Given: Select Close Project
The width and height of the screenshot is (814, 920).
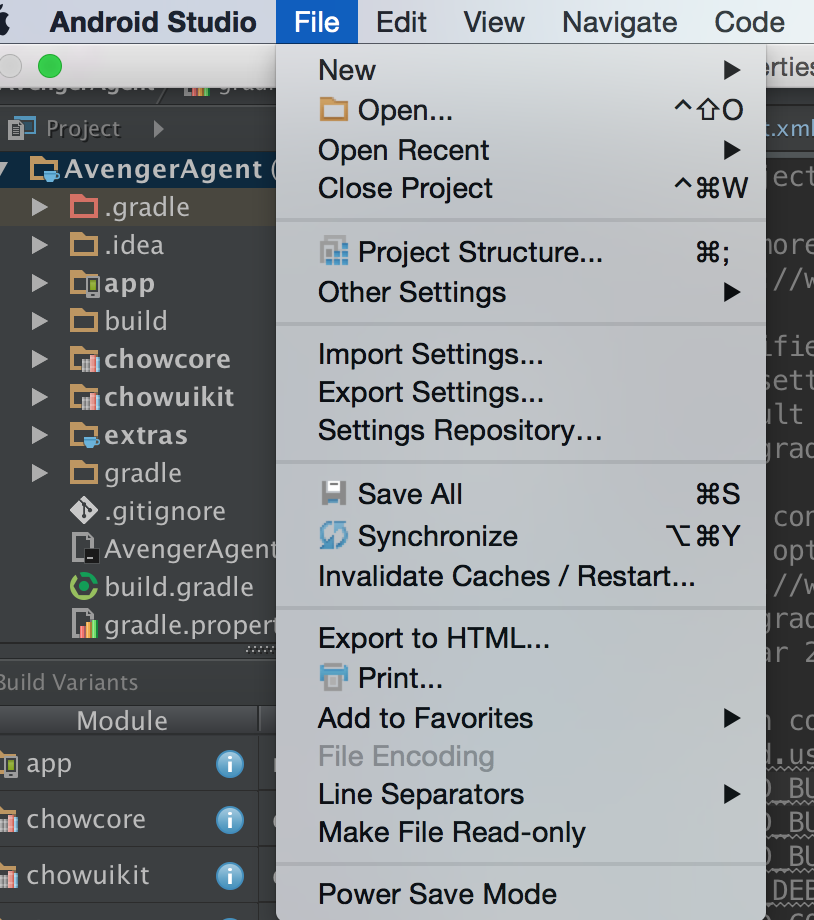Looking at the screenshot, I should (x=521, y=188).
